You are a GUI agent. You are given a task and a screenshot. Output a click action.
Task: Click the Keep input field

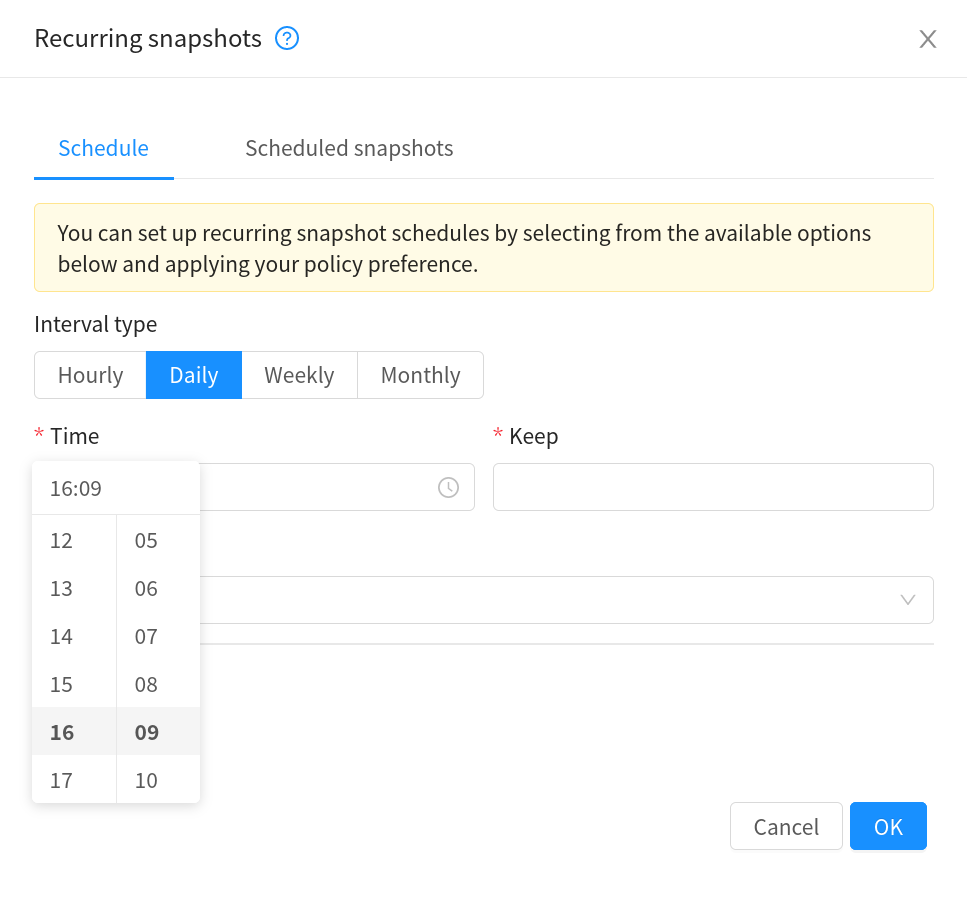[713, 487]
